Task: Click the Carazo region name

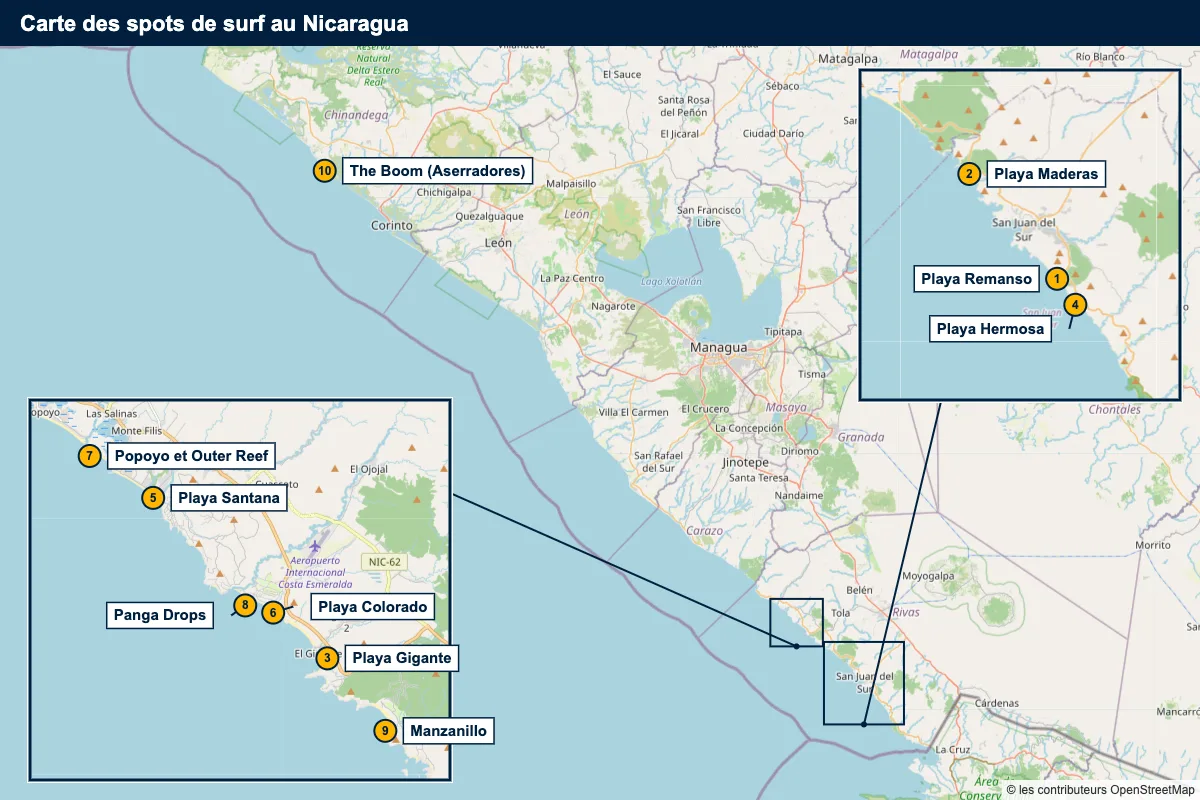Action: click(x=705, y=530)
